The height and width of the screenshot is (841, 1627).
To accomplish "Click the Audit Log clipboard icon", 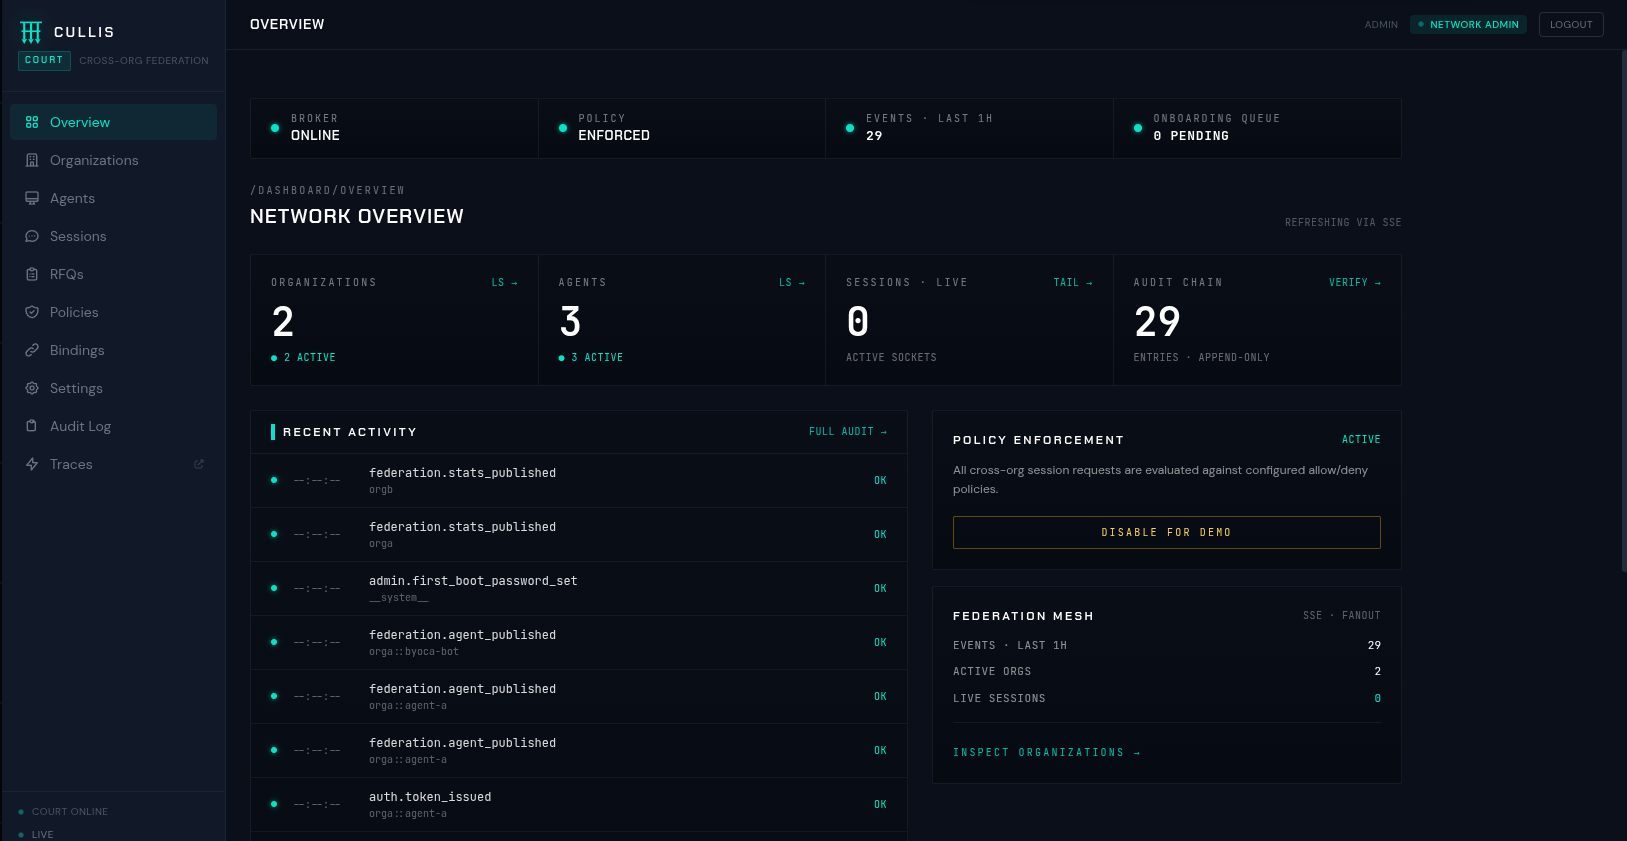I will 32,426.
